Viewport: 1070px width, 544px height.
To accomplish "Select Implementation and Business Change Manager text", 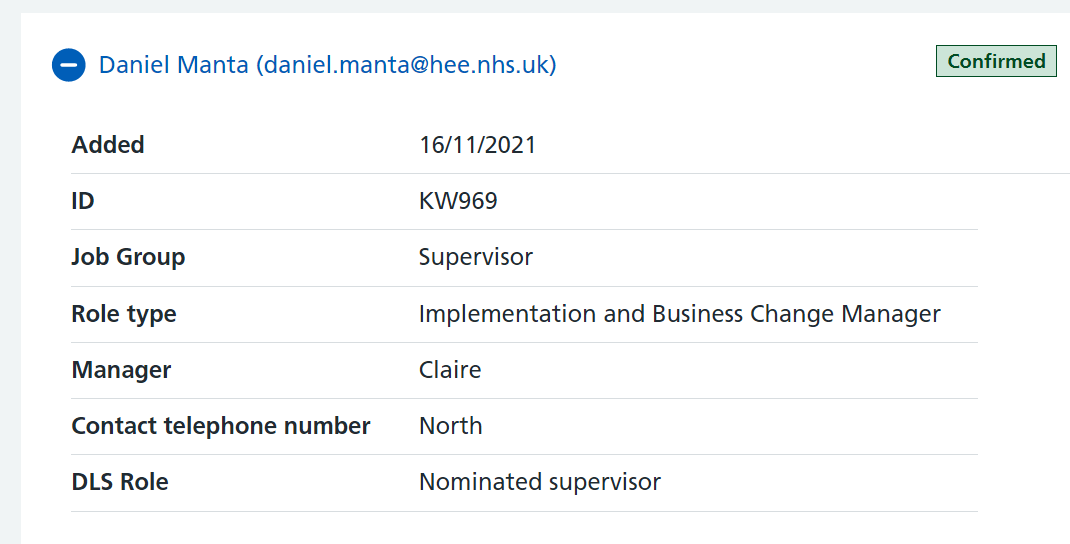I will (680, 314).
